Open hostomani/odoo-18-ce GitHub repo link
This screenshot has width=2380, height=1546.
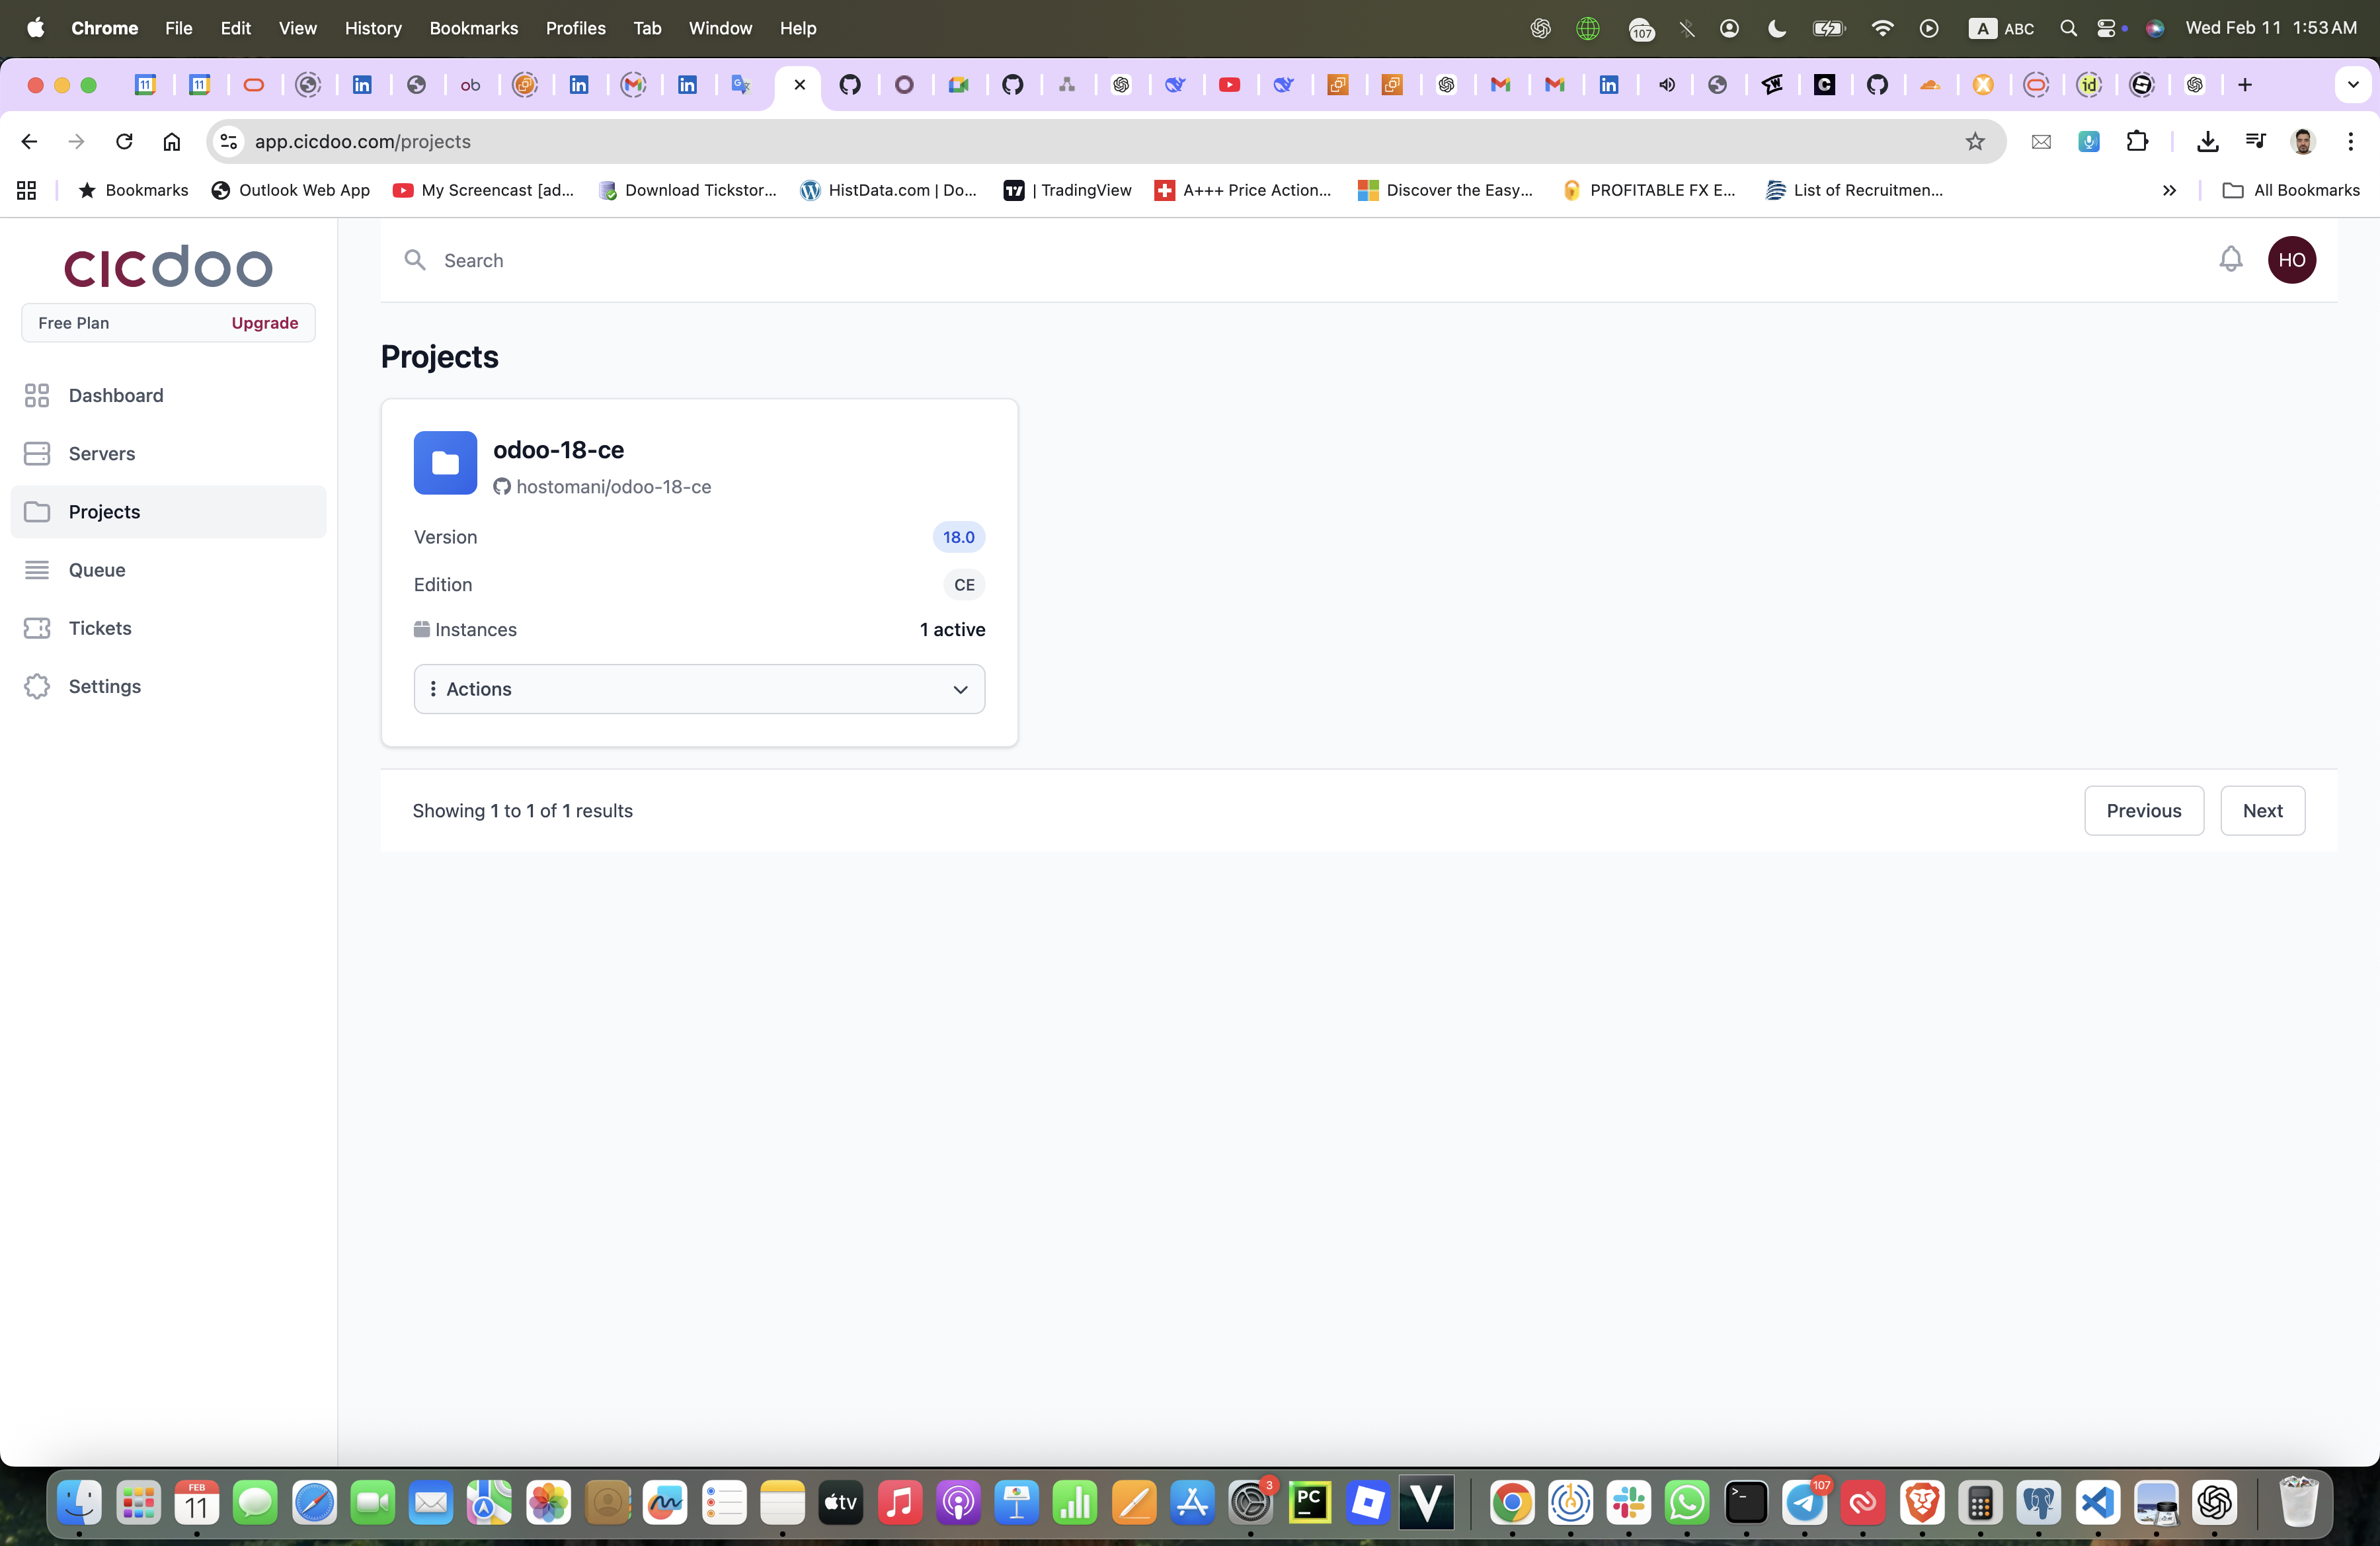click(x=613, y=487)
